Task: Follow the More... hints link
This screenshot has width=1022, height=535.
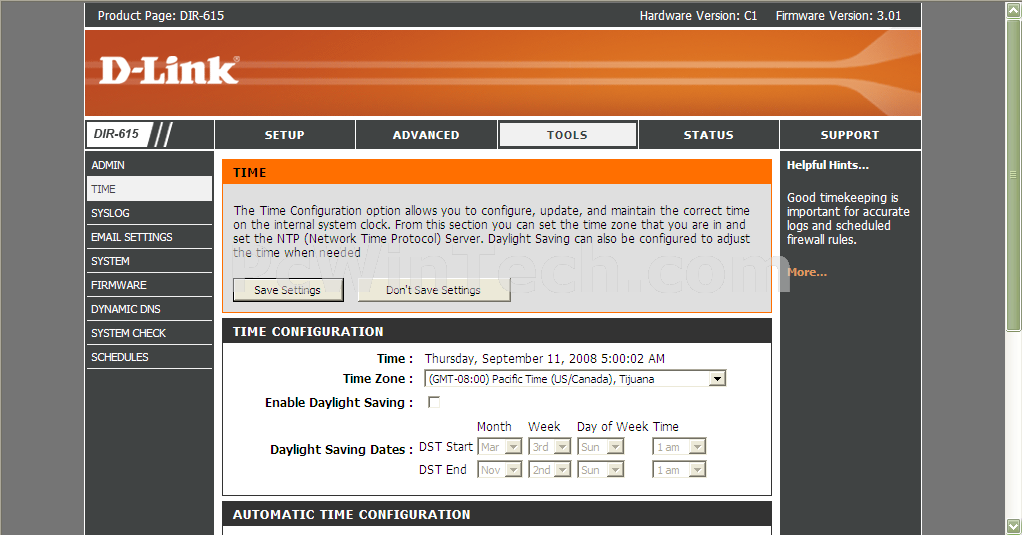Action: coord(807,272)
